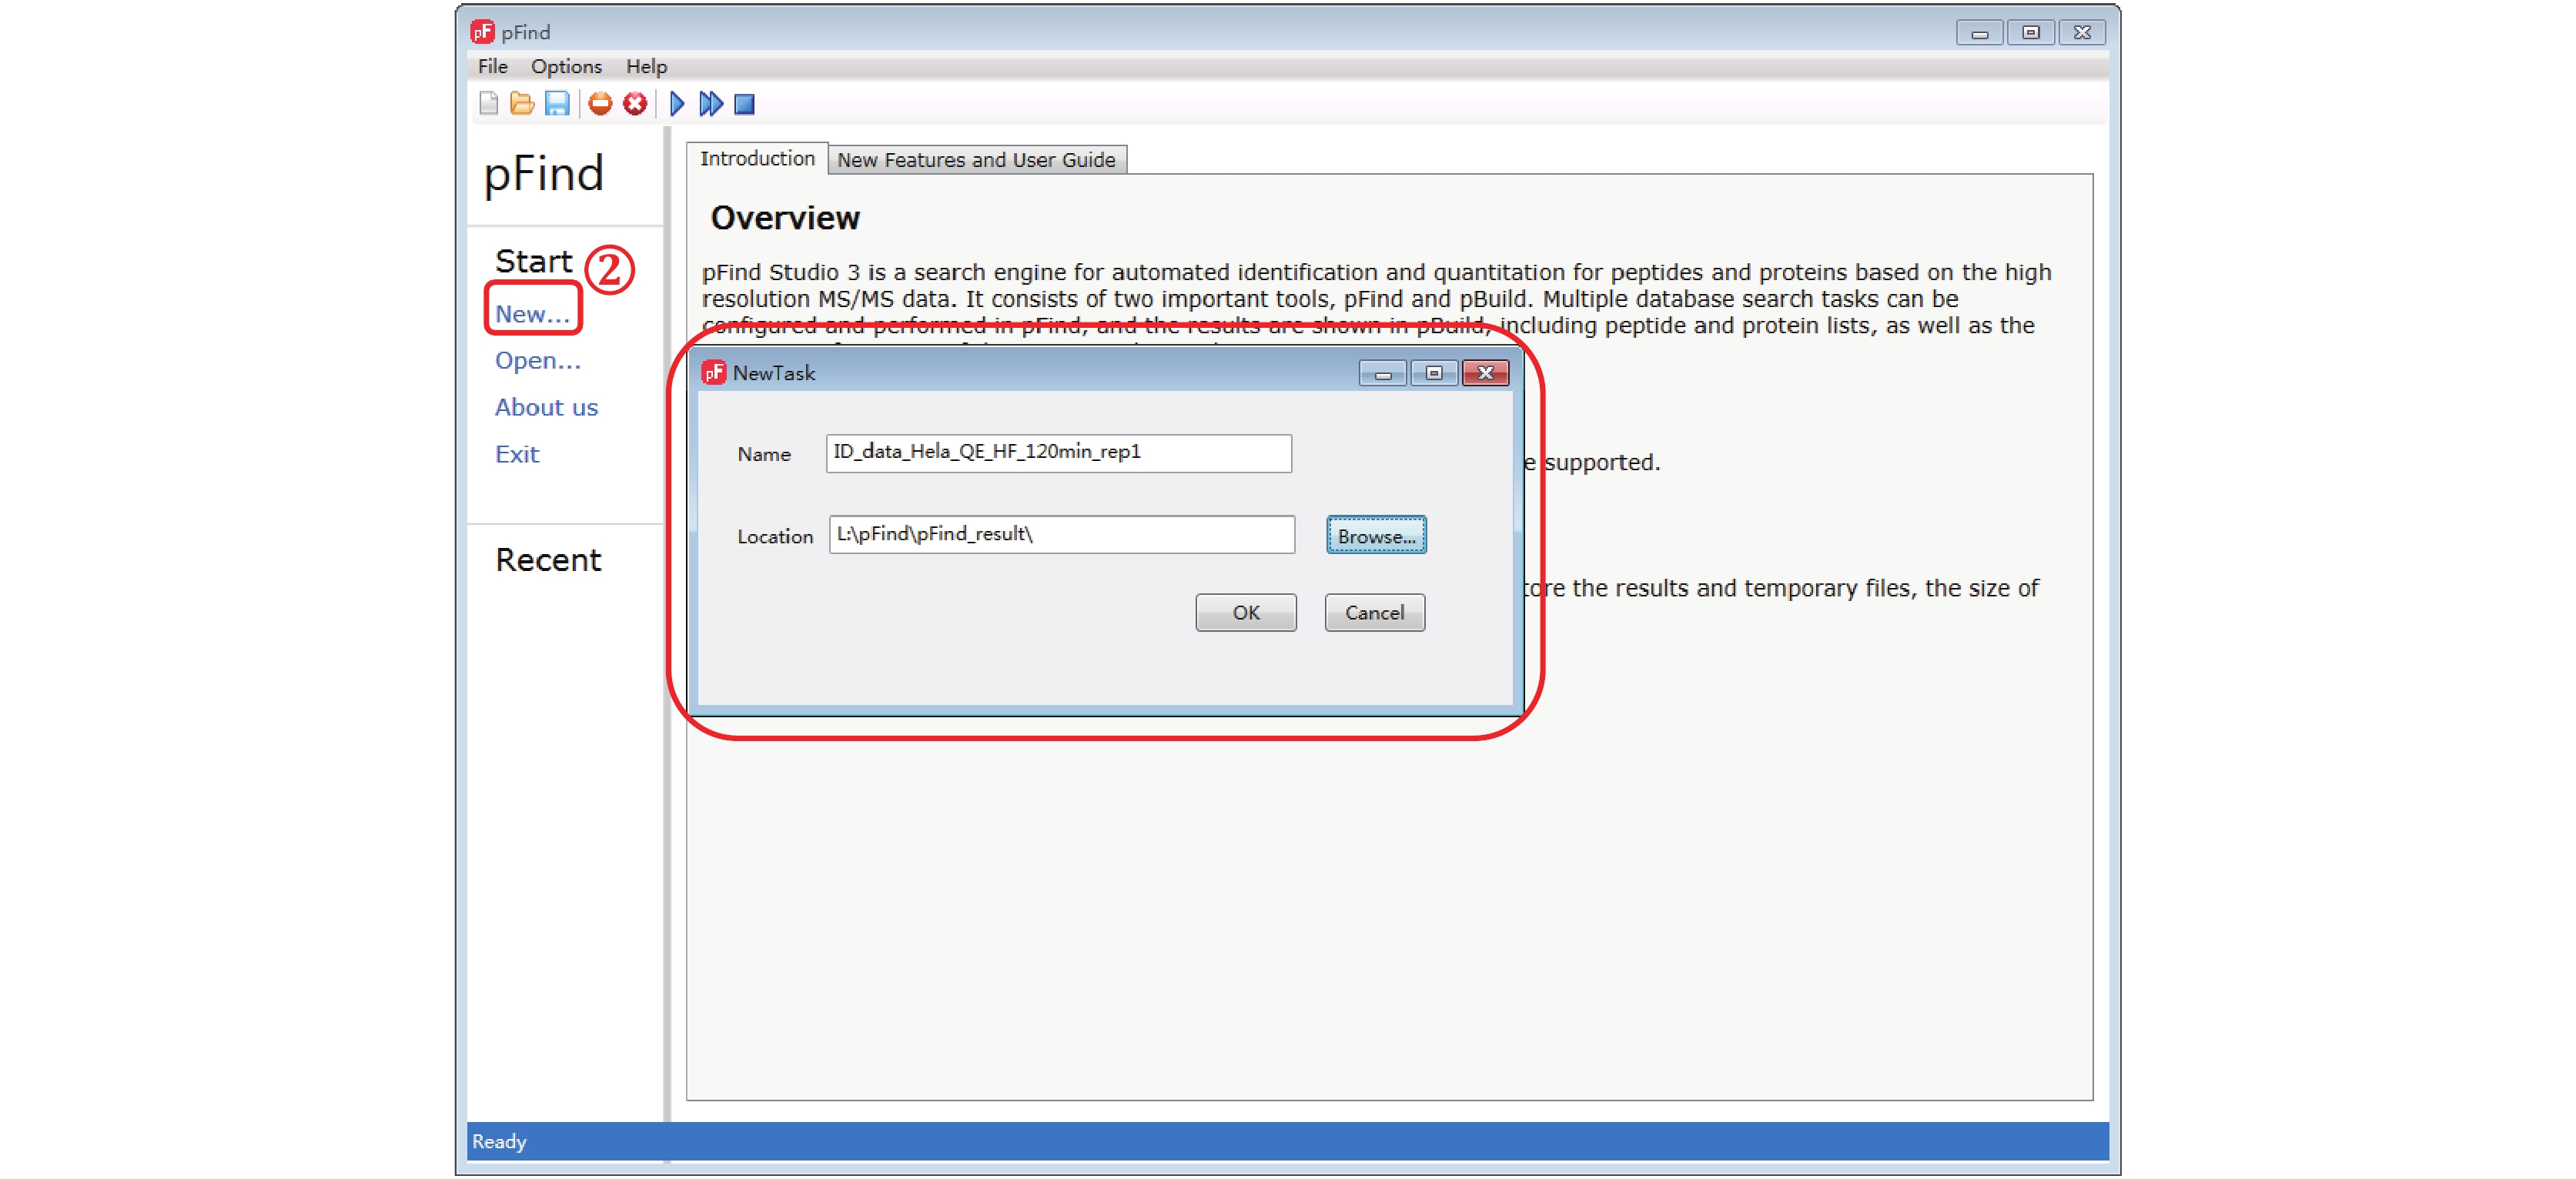Click the Overview heading text
The image size is (2576, 1179).
pos(785,218)
